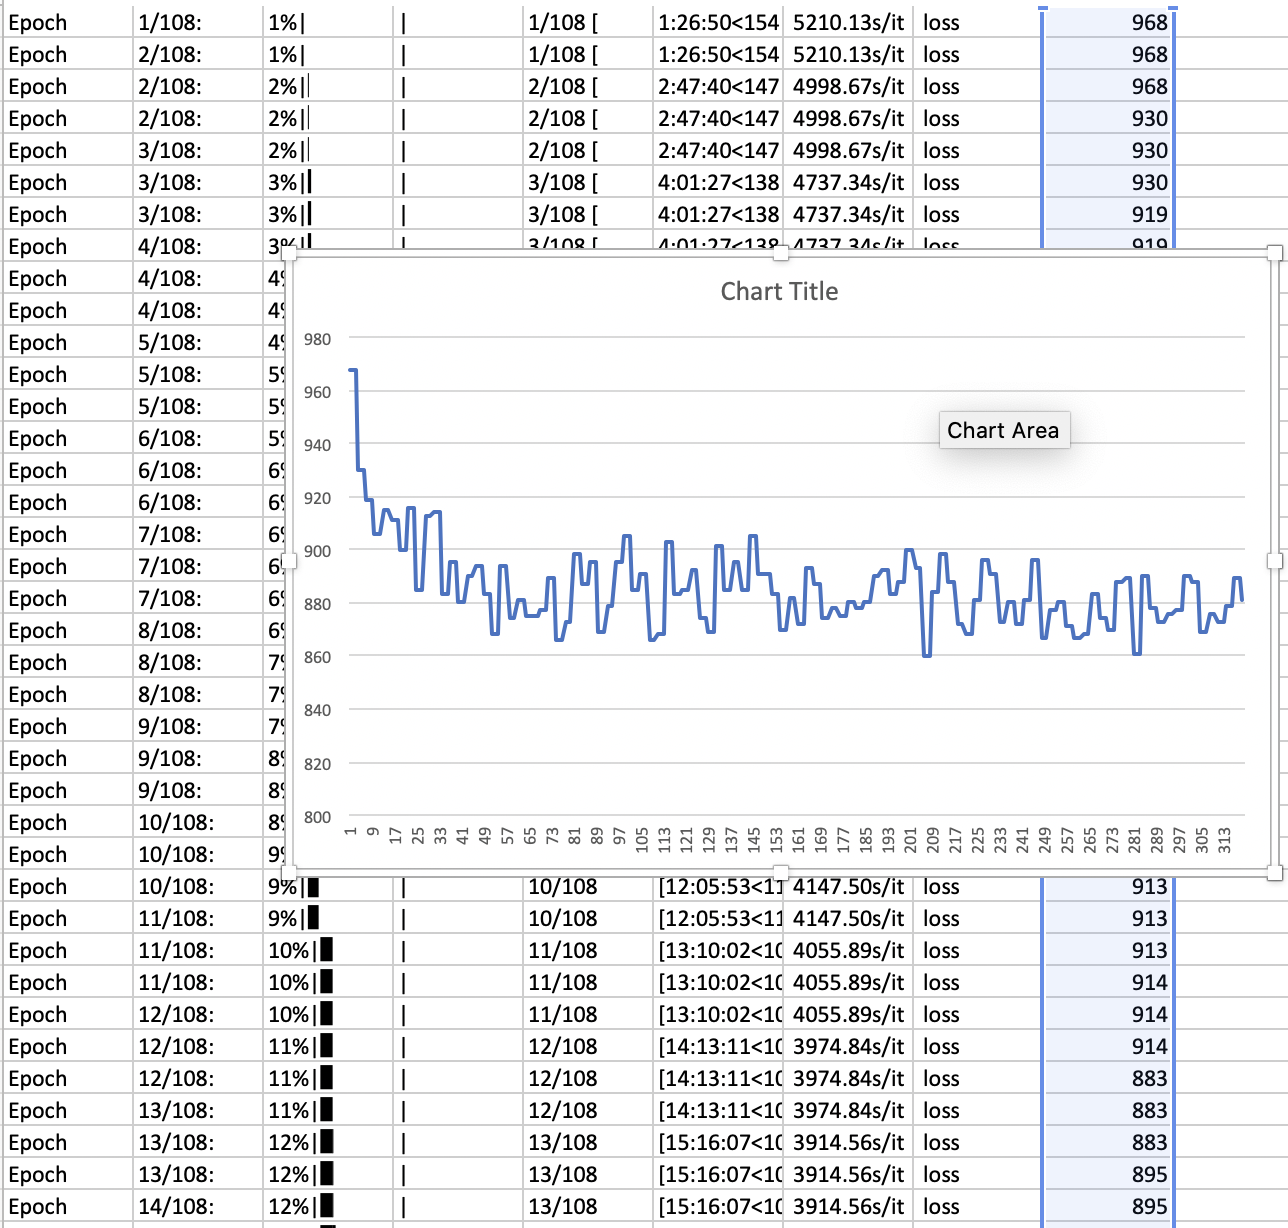
Task: Click the top-center chart resize handle
Action: click(x=781, y=255)
